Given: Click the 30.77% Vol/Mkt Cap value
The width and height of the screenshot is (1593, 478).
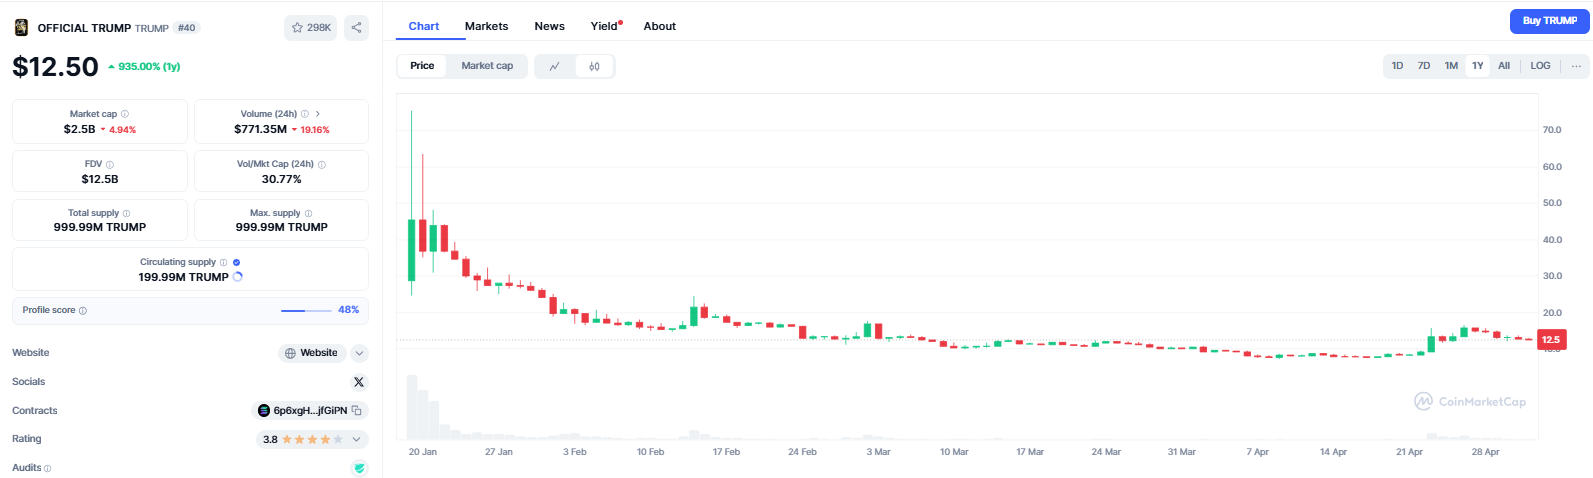Looking at the screenshot, I should pos(281,179).
